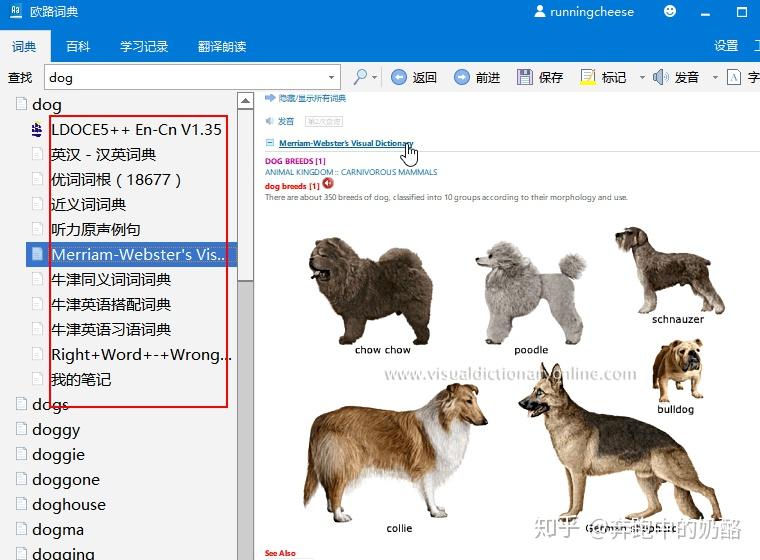The height and width of the screenshot is (560, 760).
Task: Click the smiley feedback icon
Action: [x=670, y=11]
